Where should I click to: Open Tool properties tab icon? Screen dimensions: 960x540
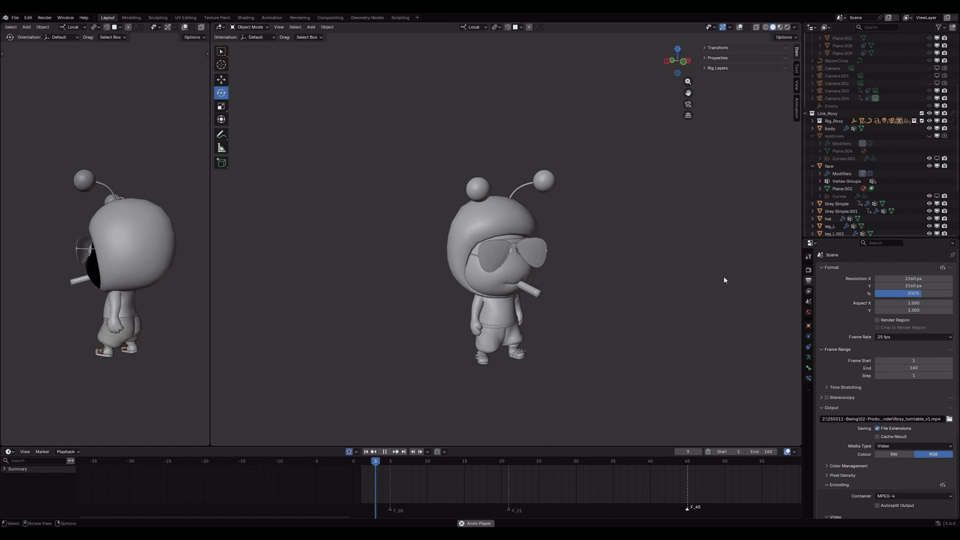click(x=808, y=257)
